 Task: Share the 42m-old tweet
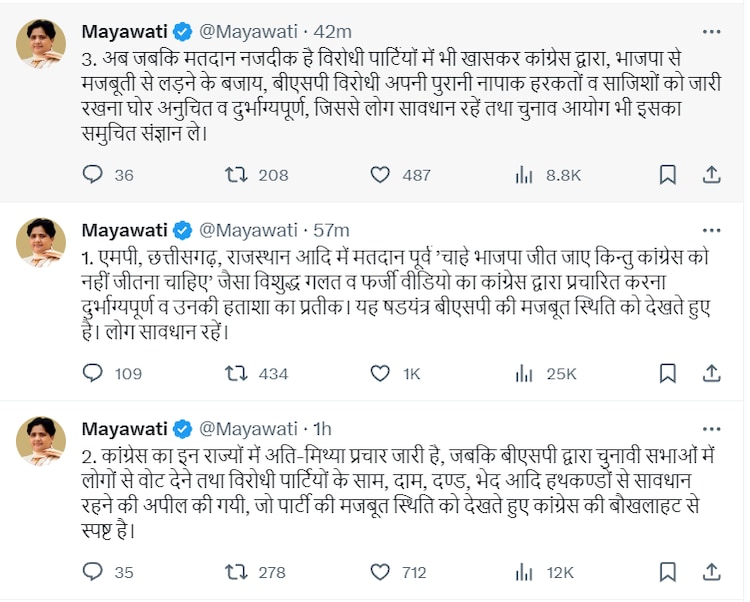click(x=711, y=175)
